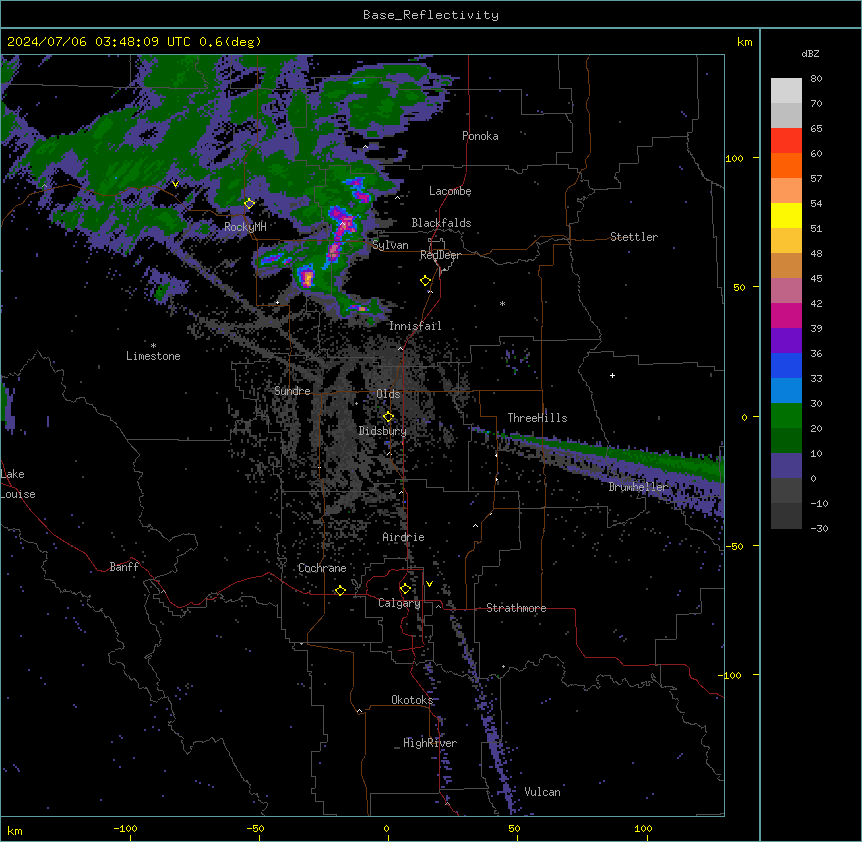Select the yellow diamond marker between Olds and Didsbury
Screen dimensions: 862x842
click(x=388, y=417)
